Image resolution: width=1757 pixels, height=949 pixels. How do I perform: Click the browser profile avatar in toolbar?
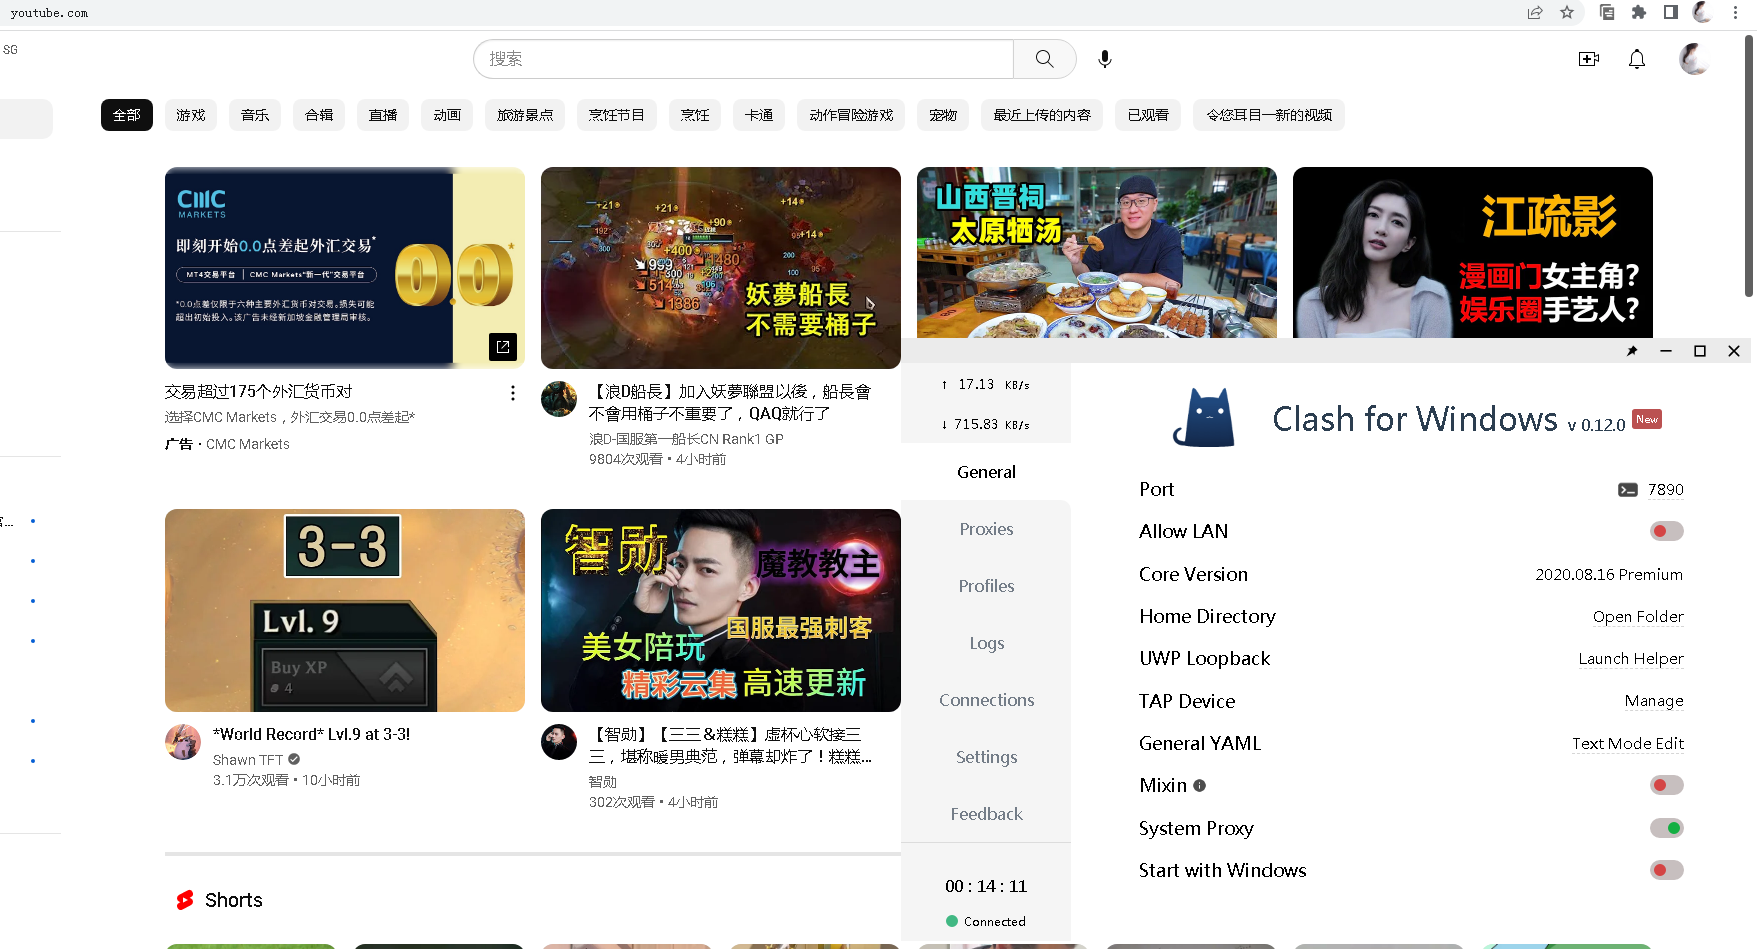(x=1703, y=12)
